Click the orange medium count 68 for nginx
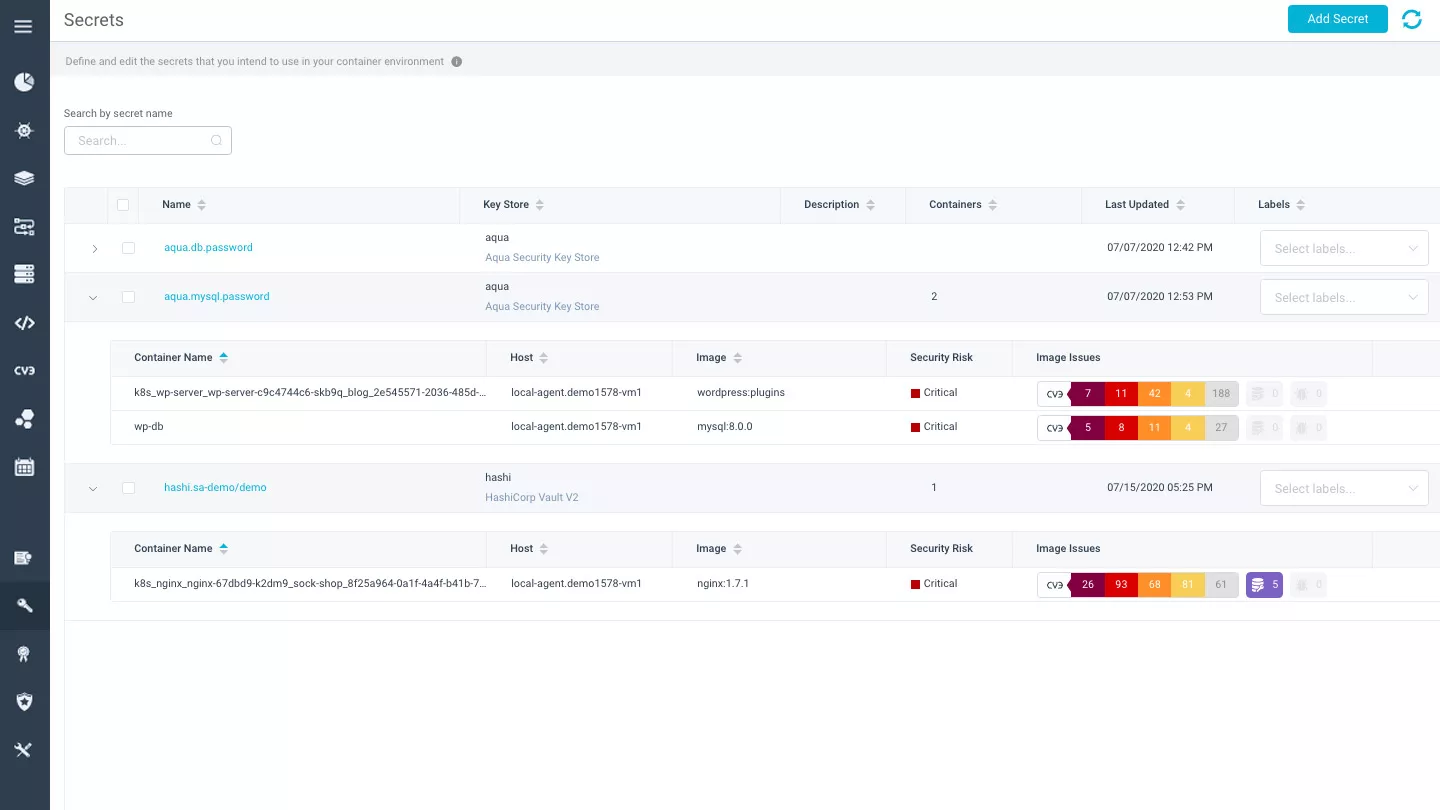The height and width of the screenshot is (810, 1440). [x=1154, y=585]
